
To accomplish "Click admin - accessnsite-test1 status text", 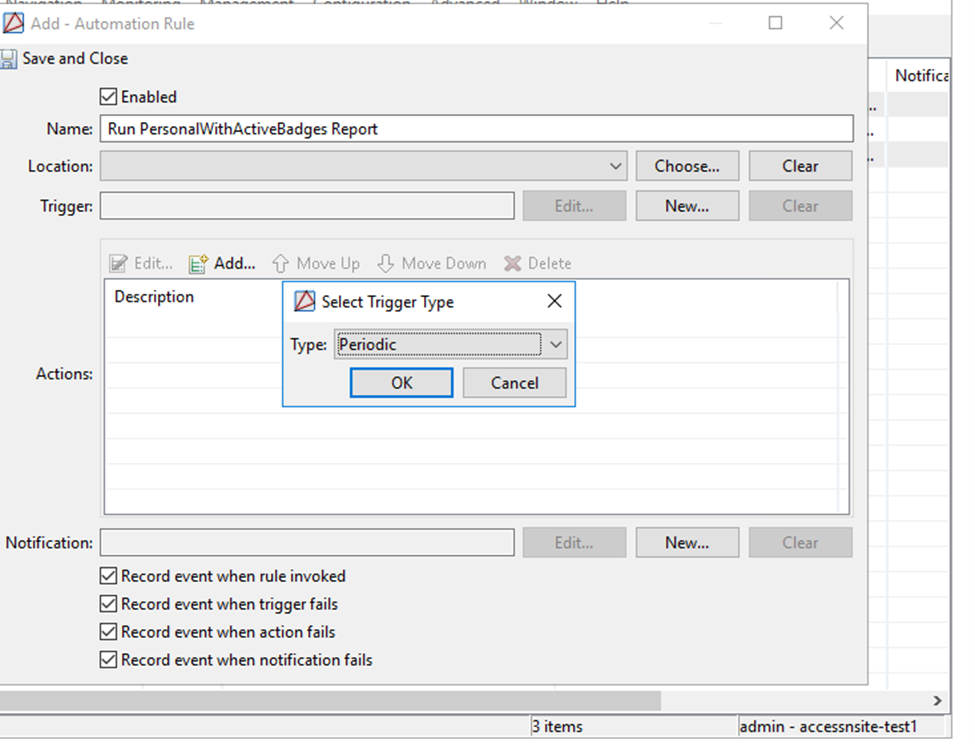I will 828,726.
